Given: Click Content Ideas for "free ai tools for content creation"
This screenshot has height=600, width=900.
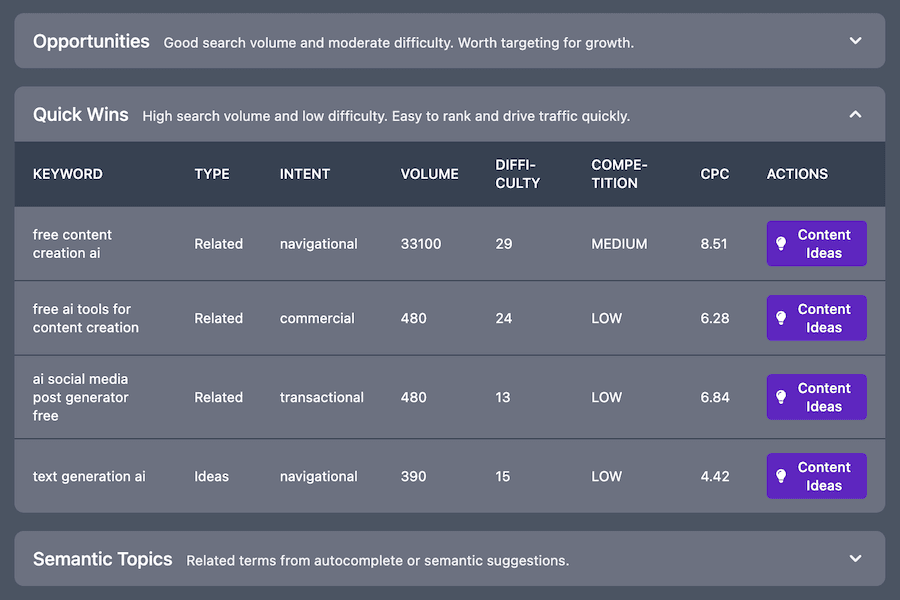Looking at the screenshot, I should coord(816,318).
